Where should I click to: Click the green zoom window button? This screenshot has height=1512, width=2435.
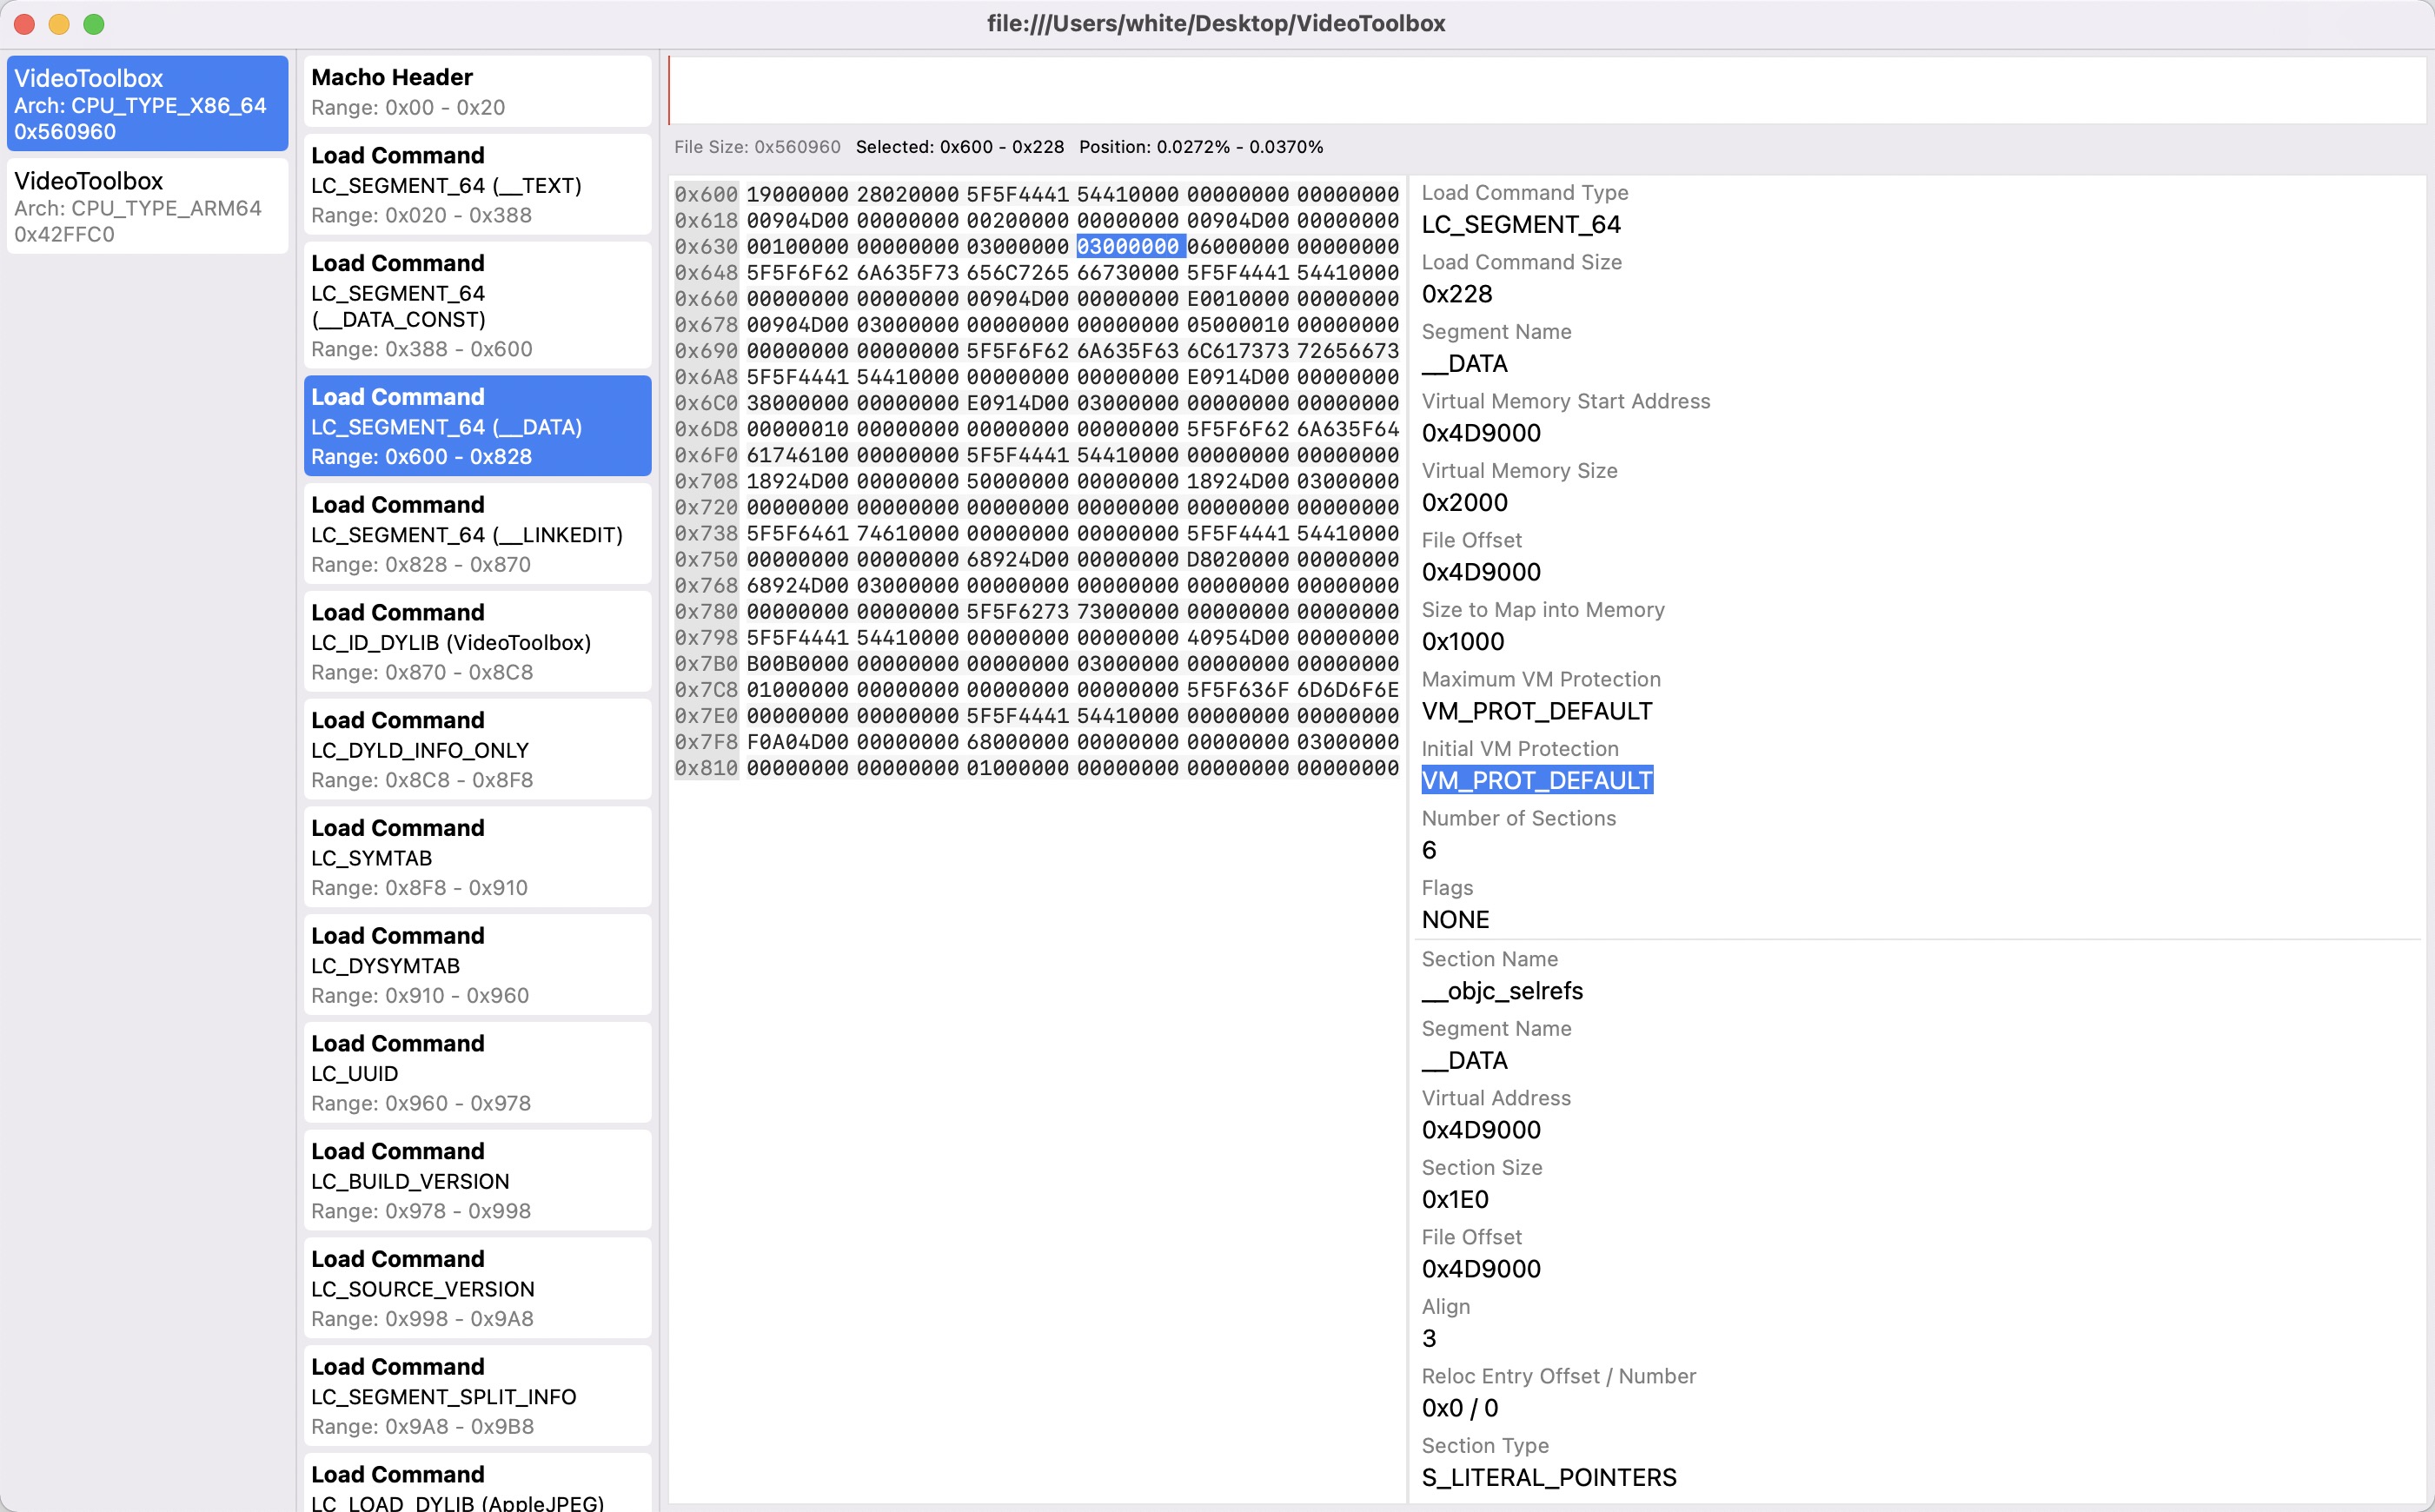pyautogui.click(x=94, y=24)
